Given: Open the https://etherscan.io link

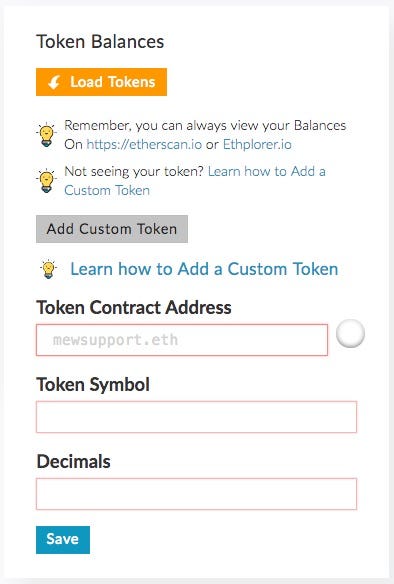Looking at the screenshot, I should coord(144,144).
